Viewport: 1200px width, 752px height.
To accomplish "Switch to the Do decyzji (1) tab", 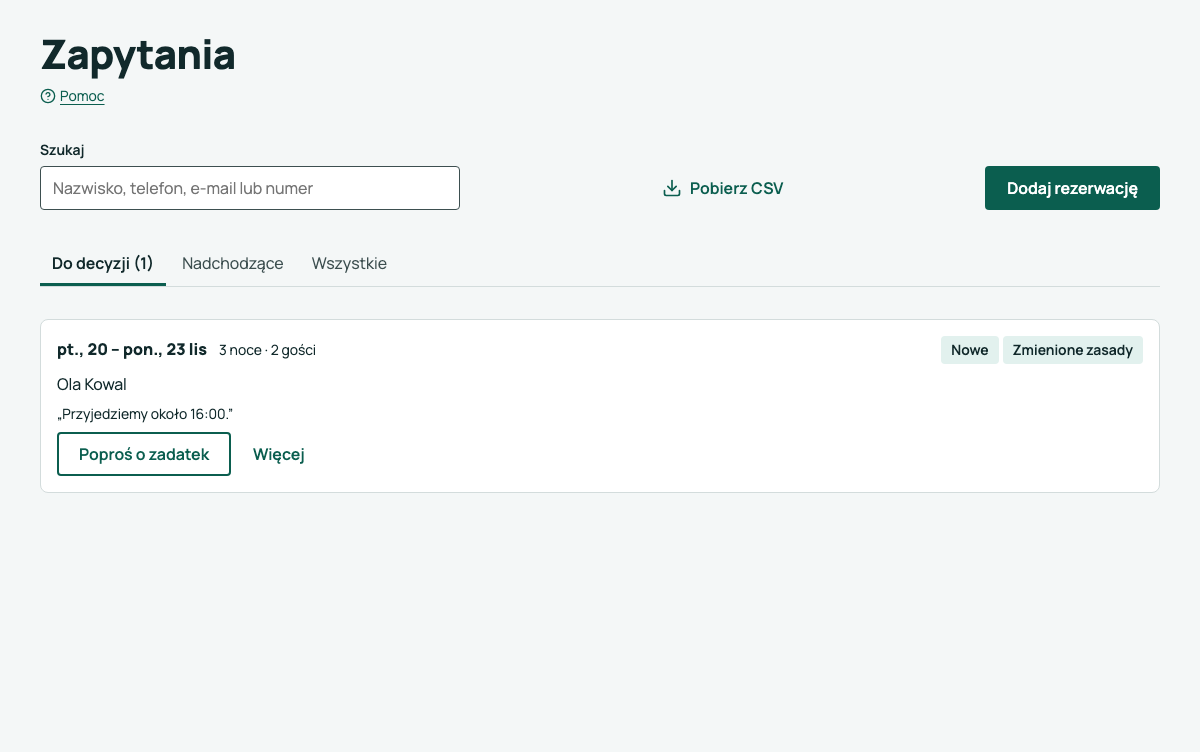I will pyautogui.click(x=103, y=264).
